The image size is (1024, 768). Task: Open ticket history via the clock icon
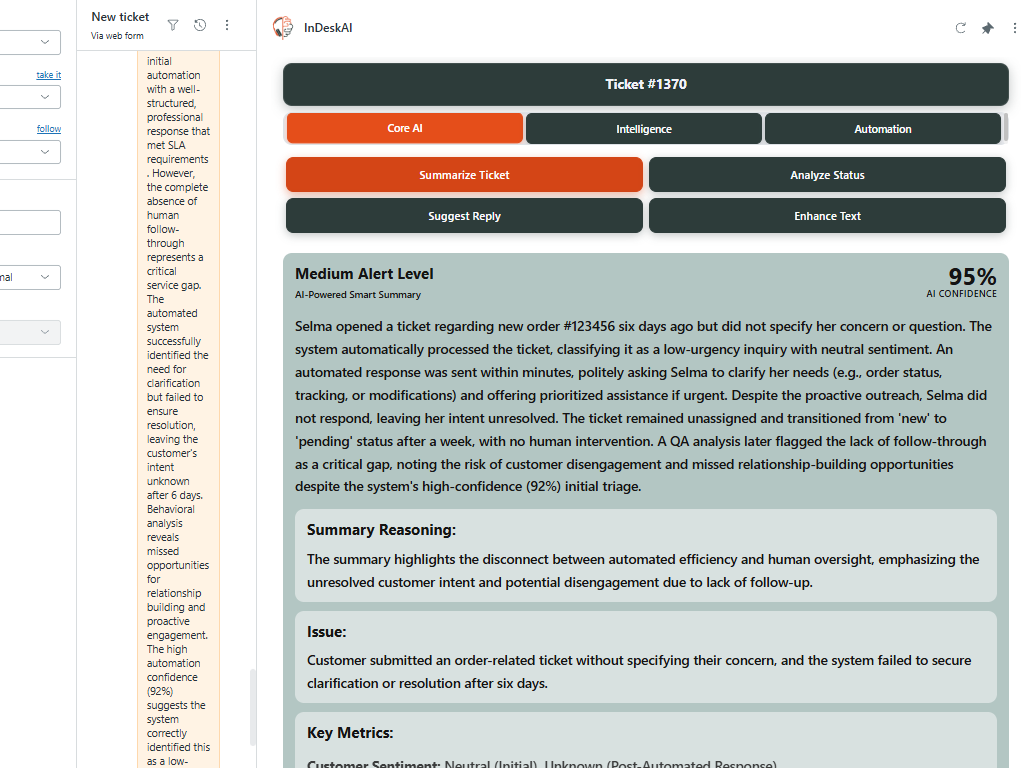pyautogui.click(x=199, y=25)
